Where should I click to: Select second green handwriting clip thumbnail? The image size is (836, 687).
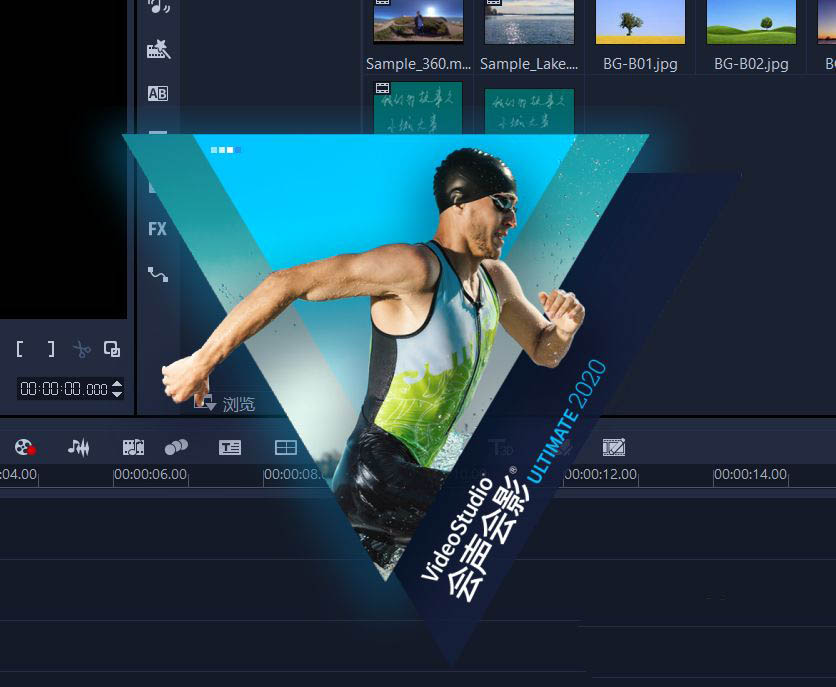pyautogui.click(x=529, y=111)
